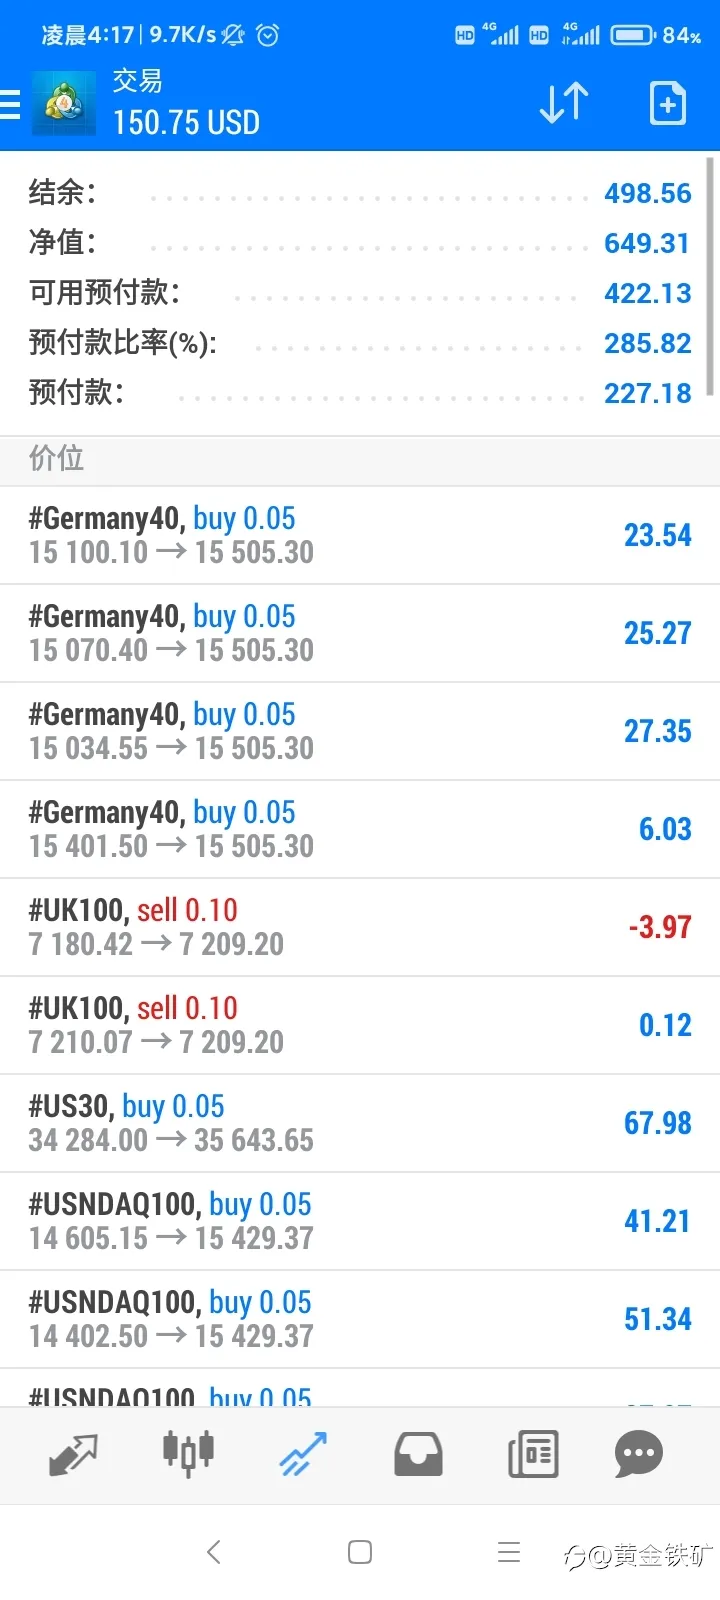The height and width of the screenshot is (1600, 720).
Task: Open the History inbox tray icon
Action: click(418, 1455)
